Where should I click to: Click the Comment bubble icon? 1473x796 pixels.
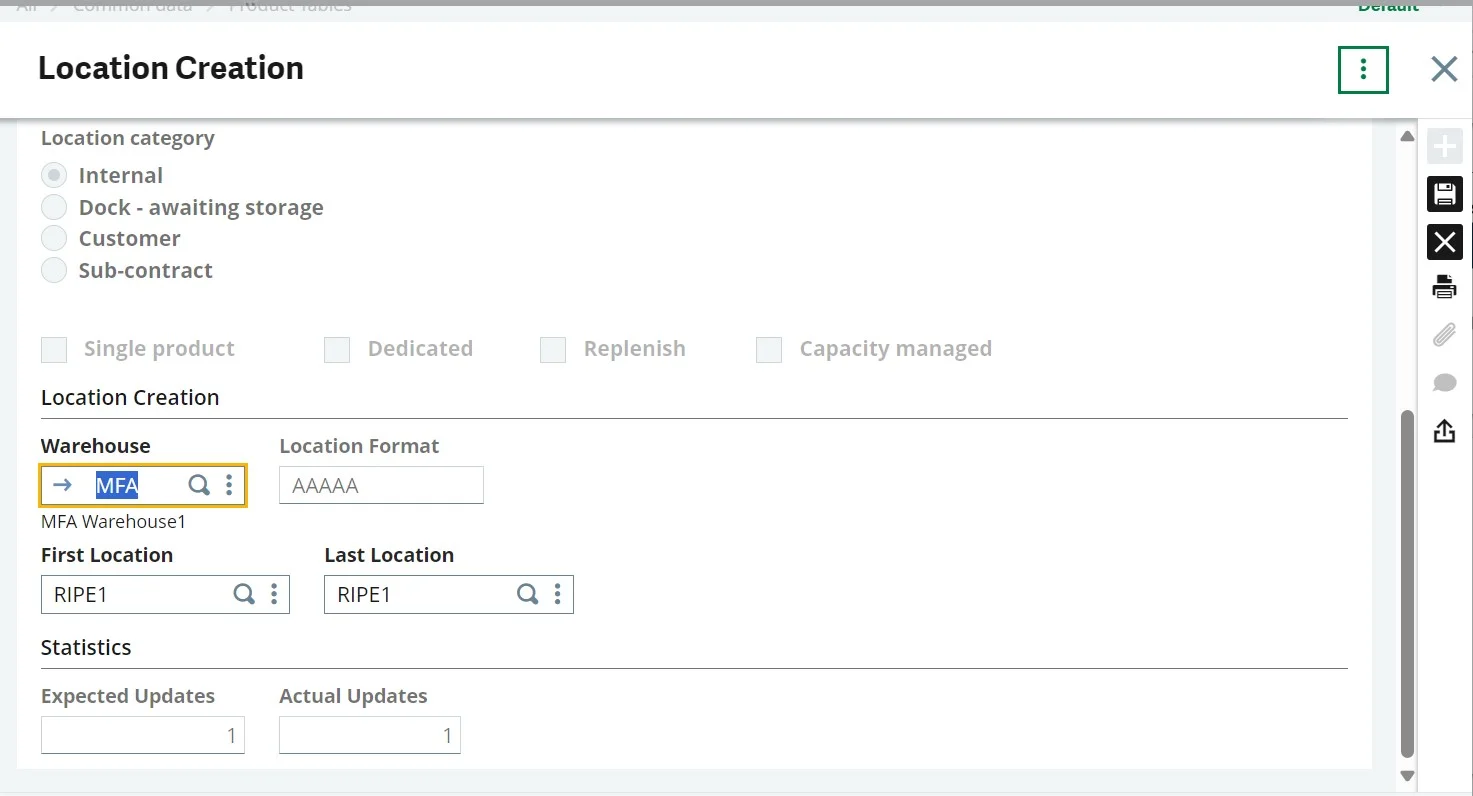(x=1444, y=383)
